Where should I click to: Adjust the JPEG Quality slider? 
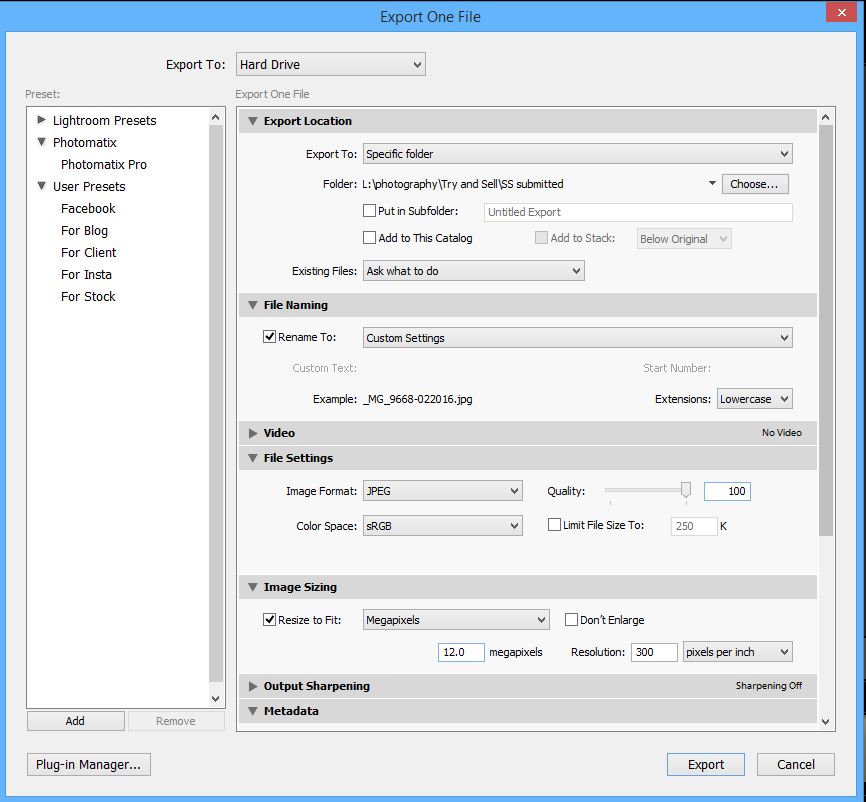(686, 491)
